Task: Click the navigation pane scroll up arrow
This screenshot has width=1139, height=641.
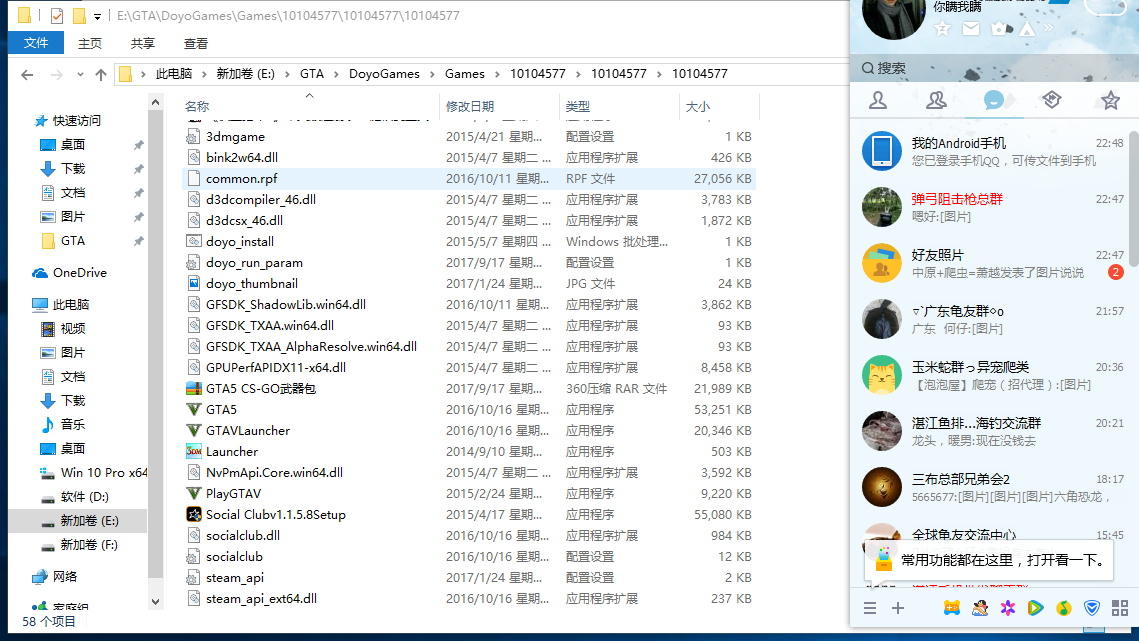Action: (x=155, y=102)
